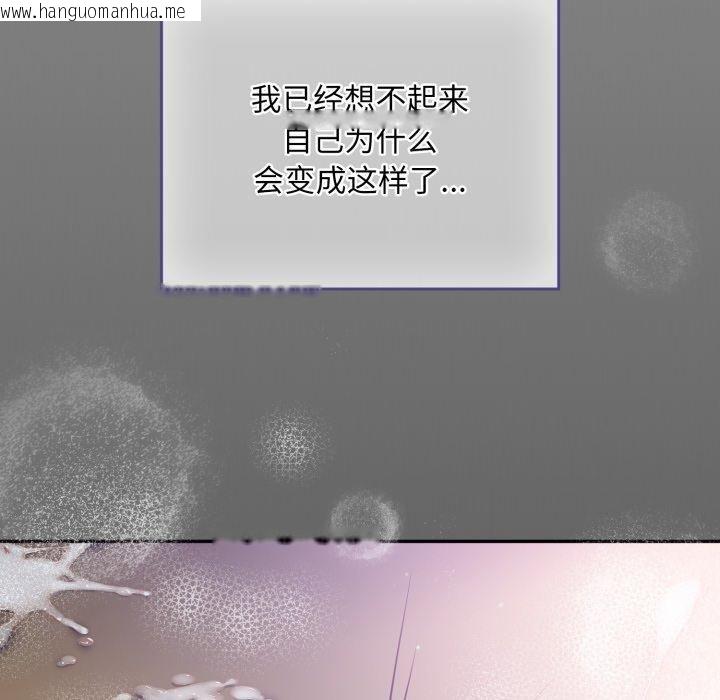Click the middle caption line 自己为什么
The width and height of the screenshot is (720, 700).
pyautogui.click(x=359, y=141)
